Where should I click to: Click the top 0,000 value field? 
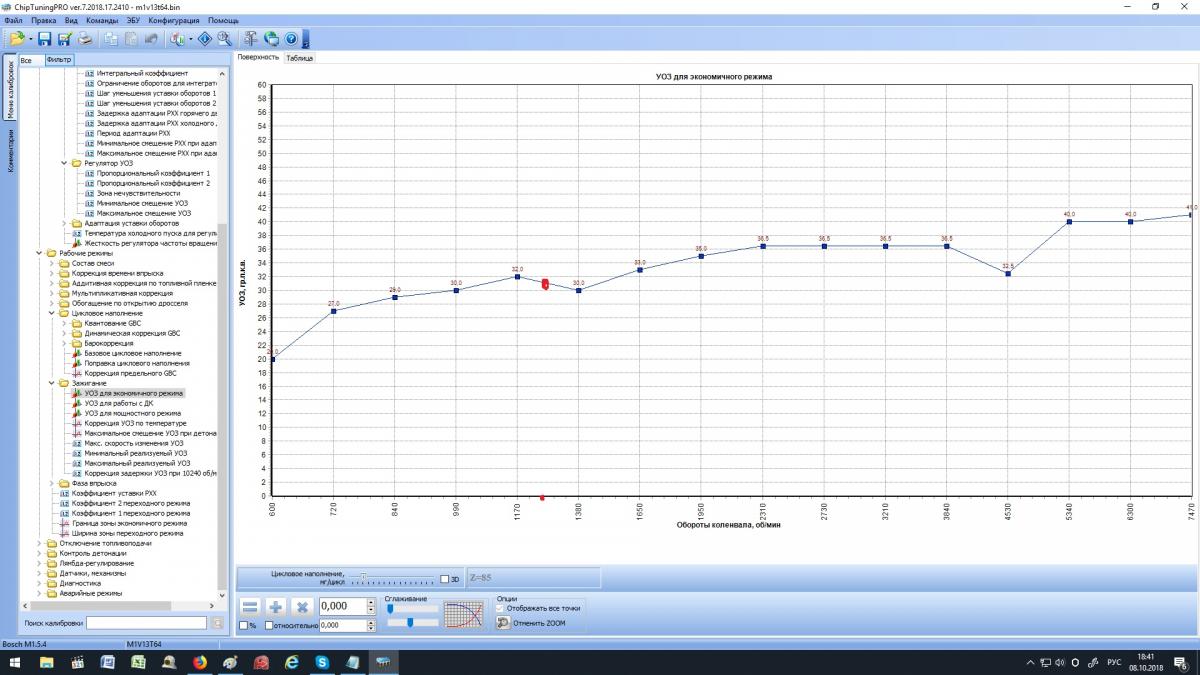click(x=347, y=607)
